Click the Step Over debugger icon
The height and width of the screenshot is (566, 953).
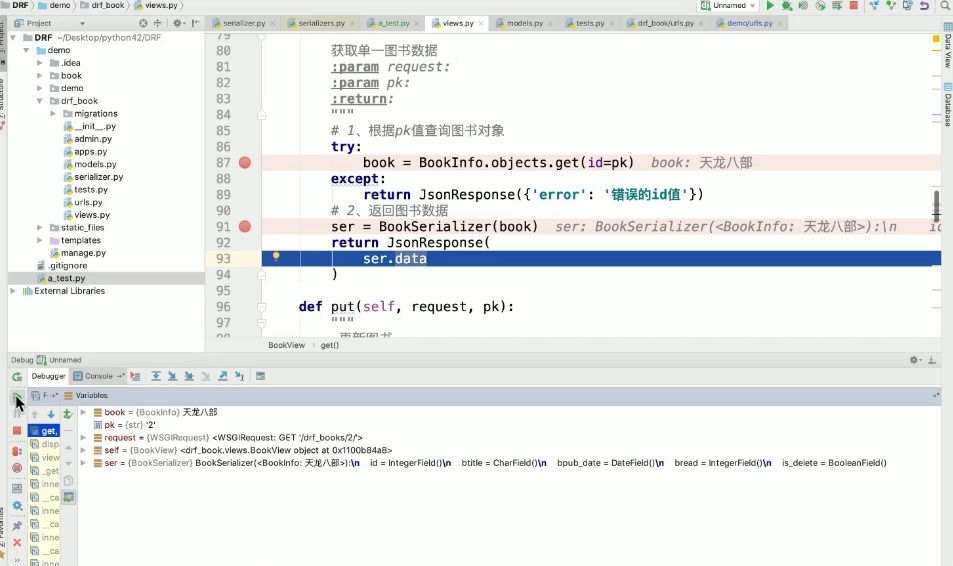(x=156, y=376)
